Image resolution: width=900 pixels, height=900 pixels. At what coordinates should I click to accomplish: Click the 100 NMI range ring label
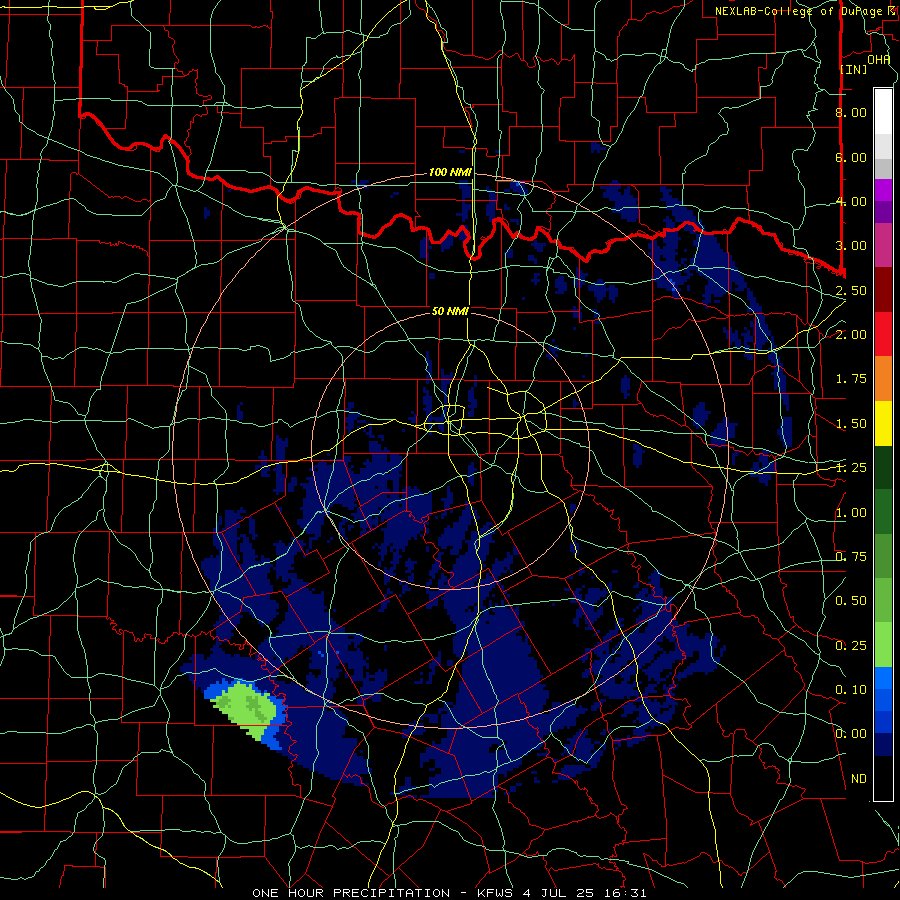click(450, 172)
